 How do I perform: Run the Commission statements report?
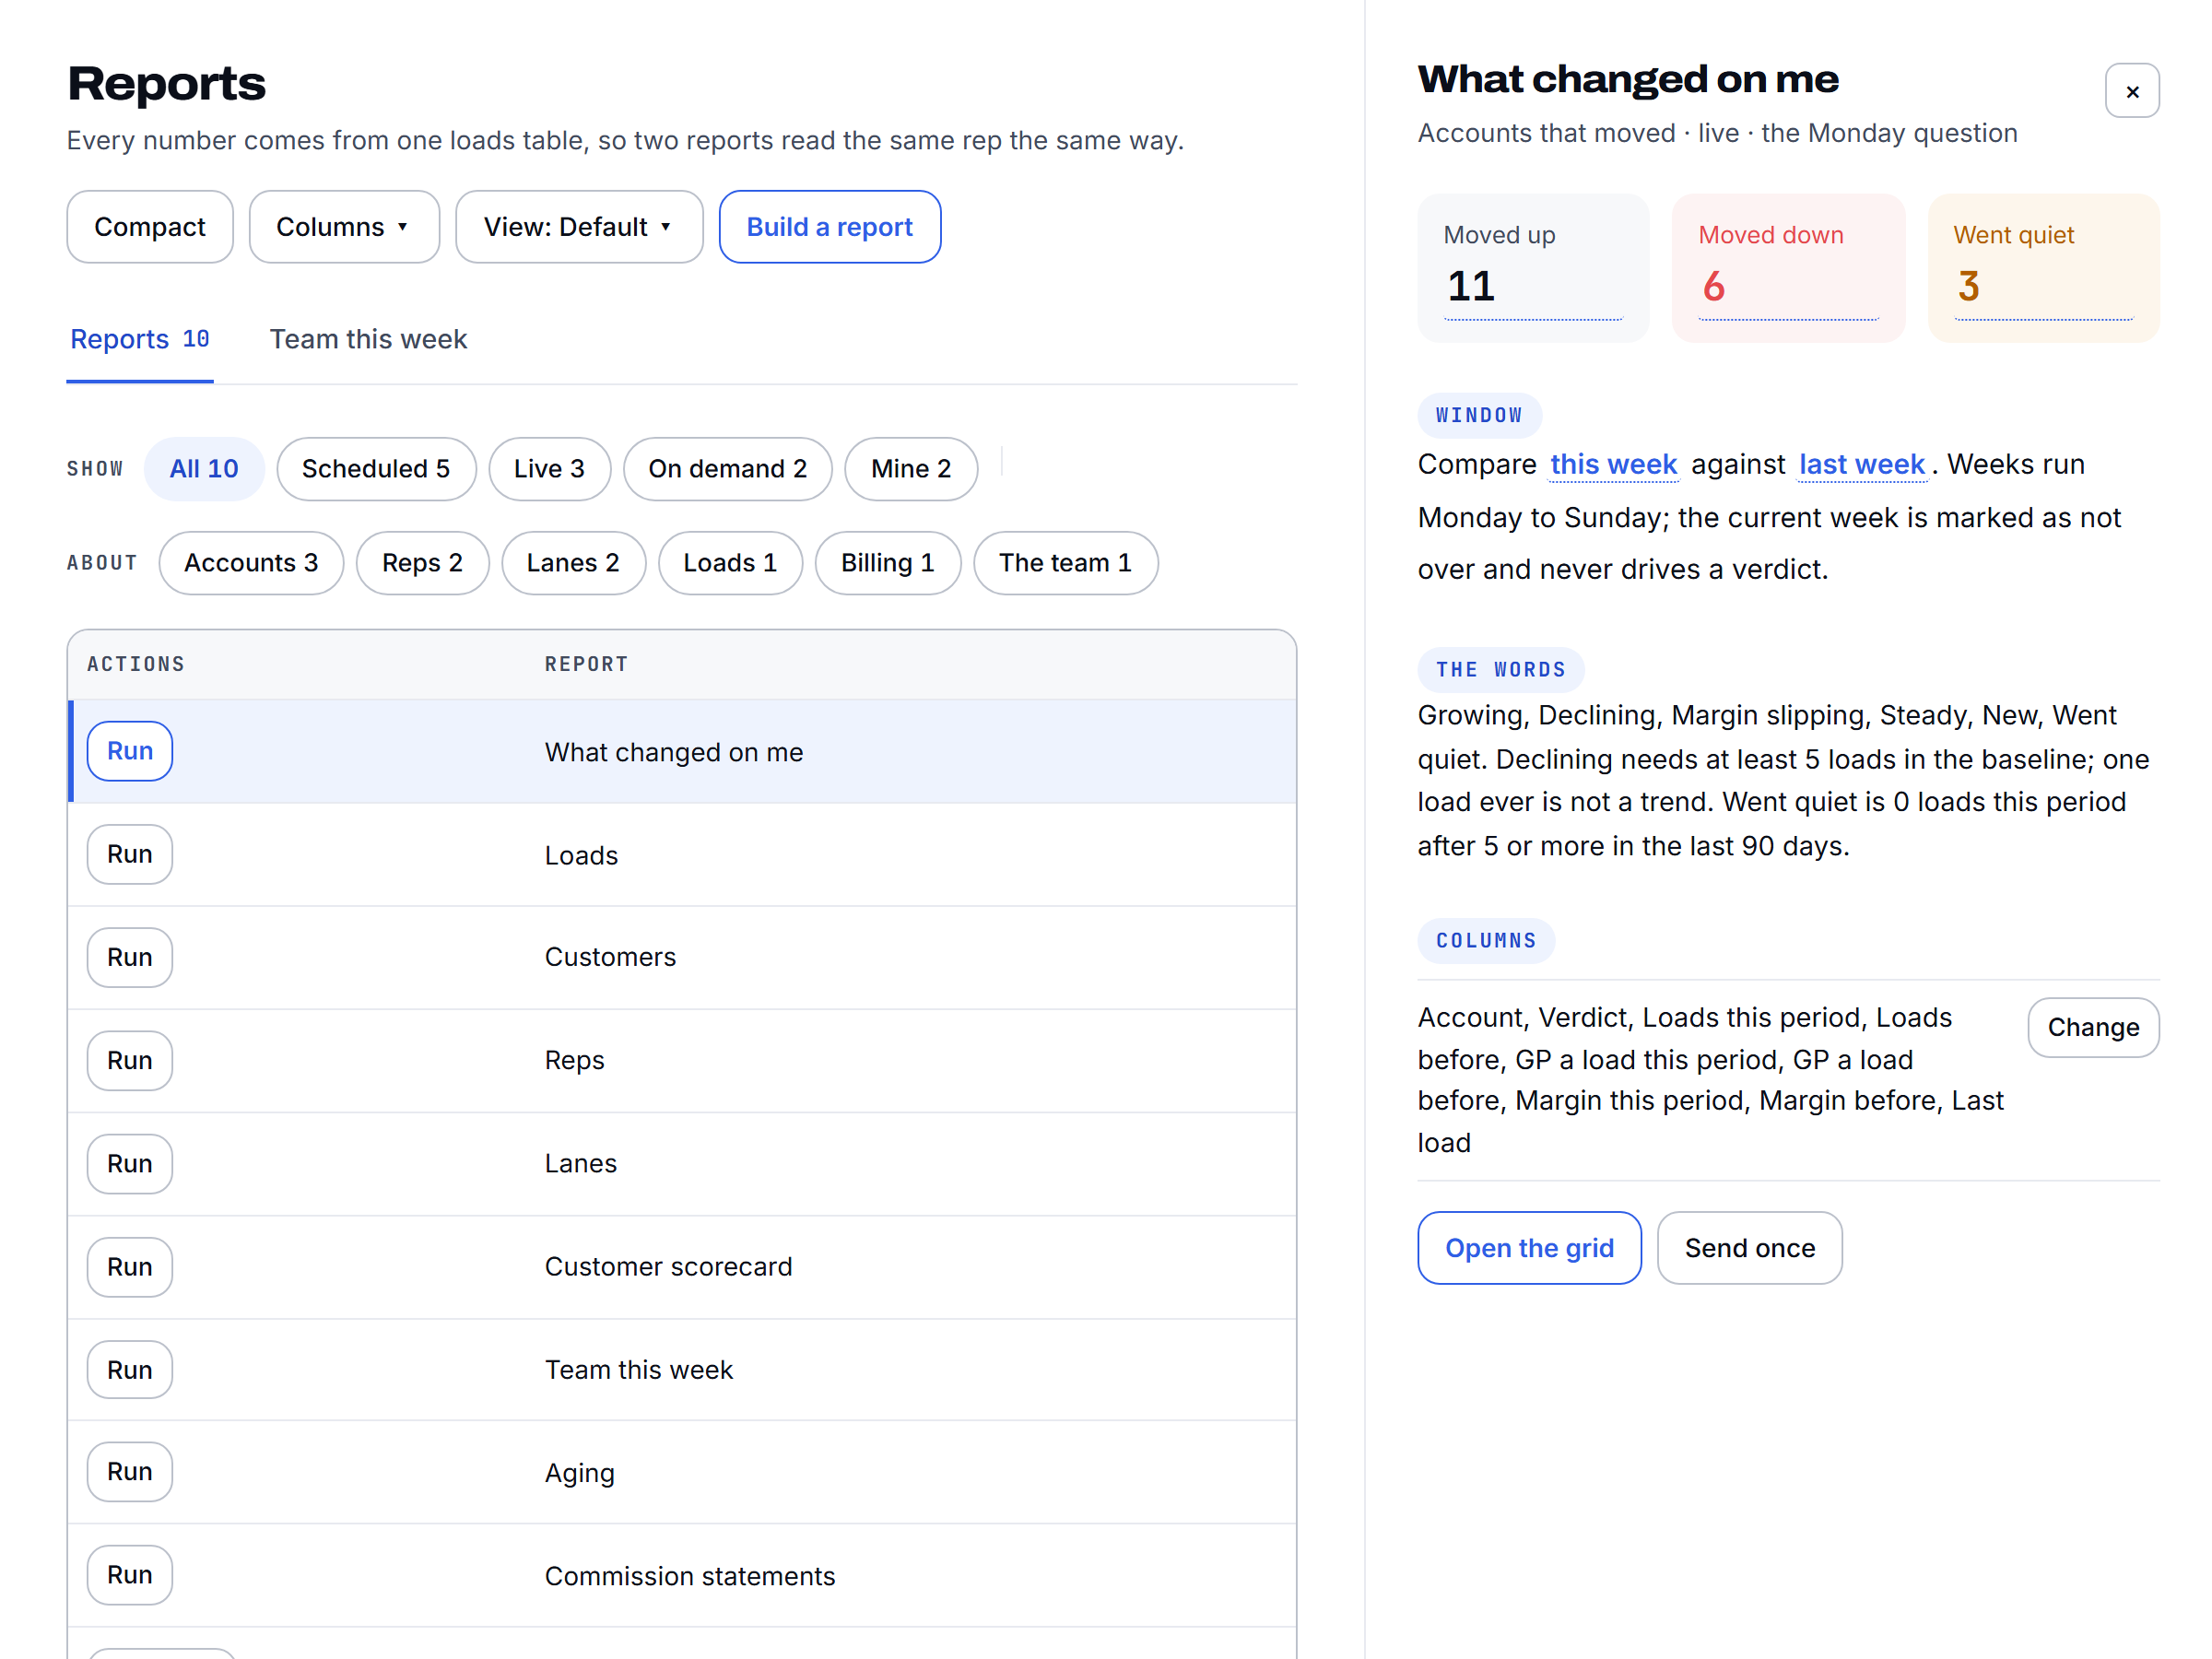click(130, 1575)
